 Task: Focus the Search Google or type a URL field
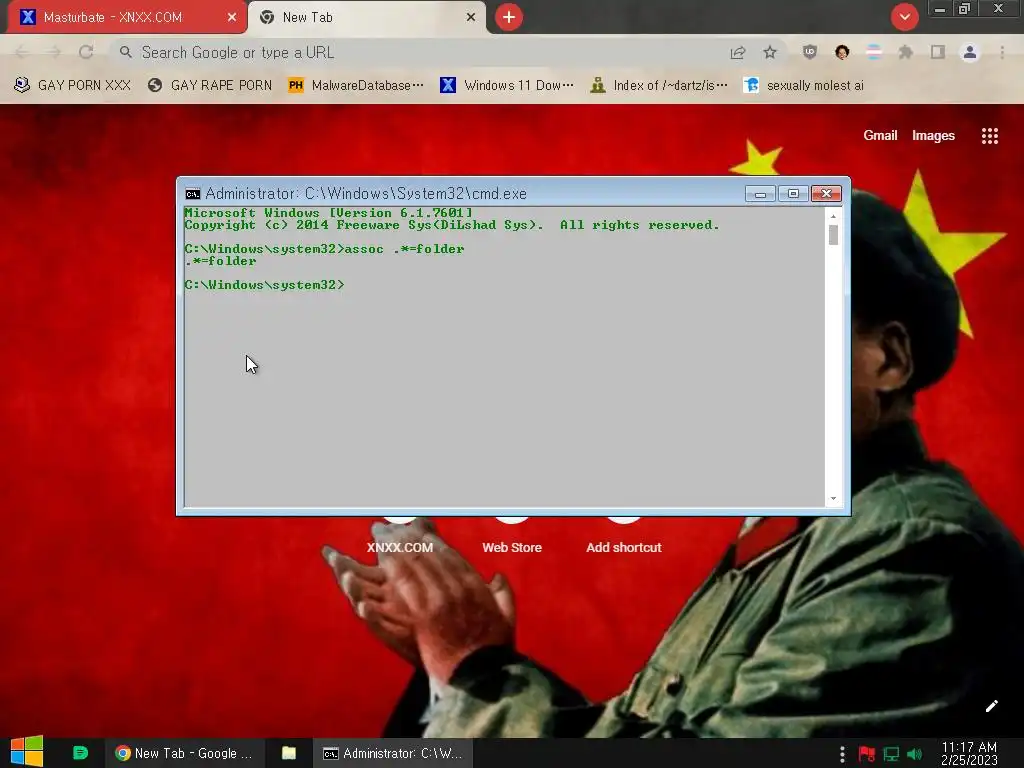418,52
